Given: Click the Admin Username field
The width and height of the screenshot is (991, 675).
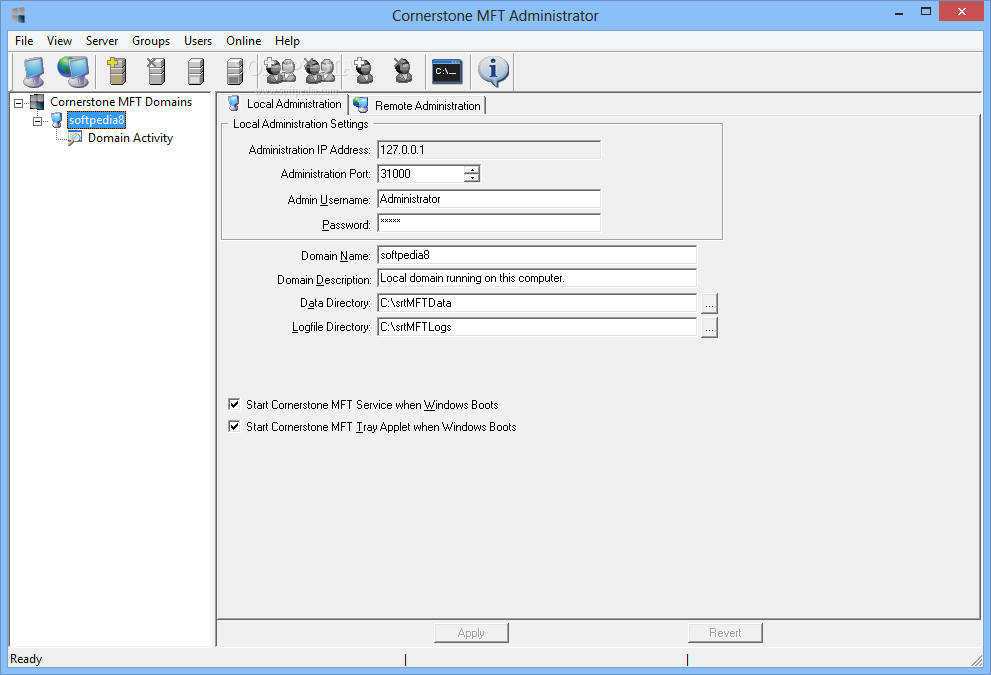Looking at the screenshot, I should pos(489,198).
